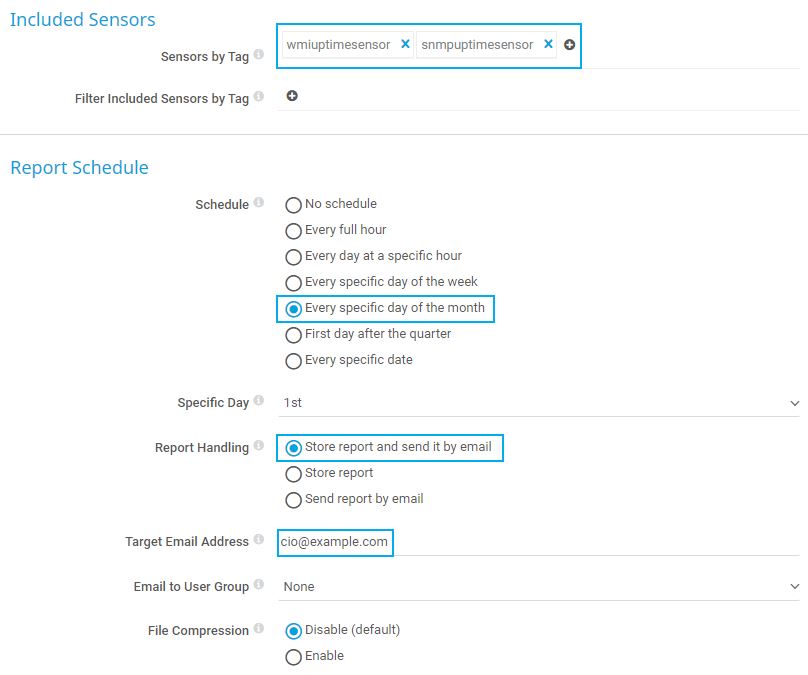Select Every full hour schedule
This screenshot has height=675, width=808.
[x=293, y=231]
